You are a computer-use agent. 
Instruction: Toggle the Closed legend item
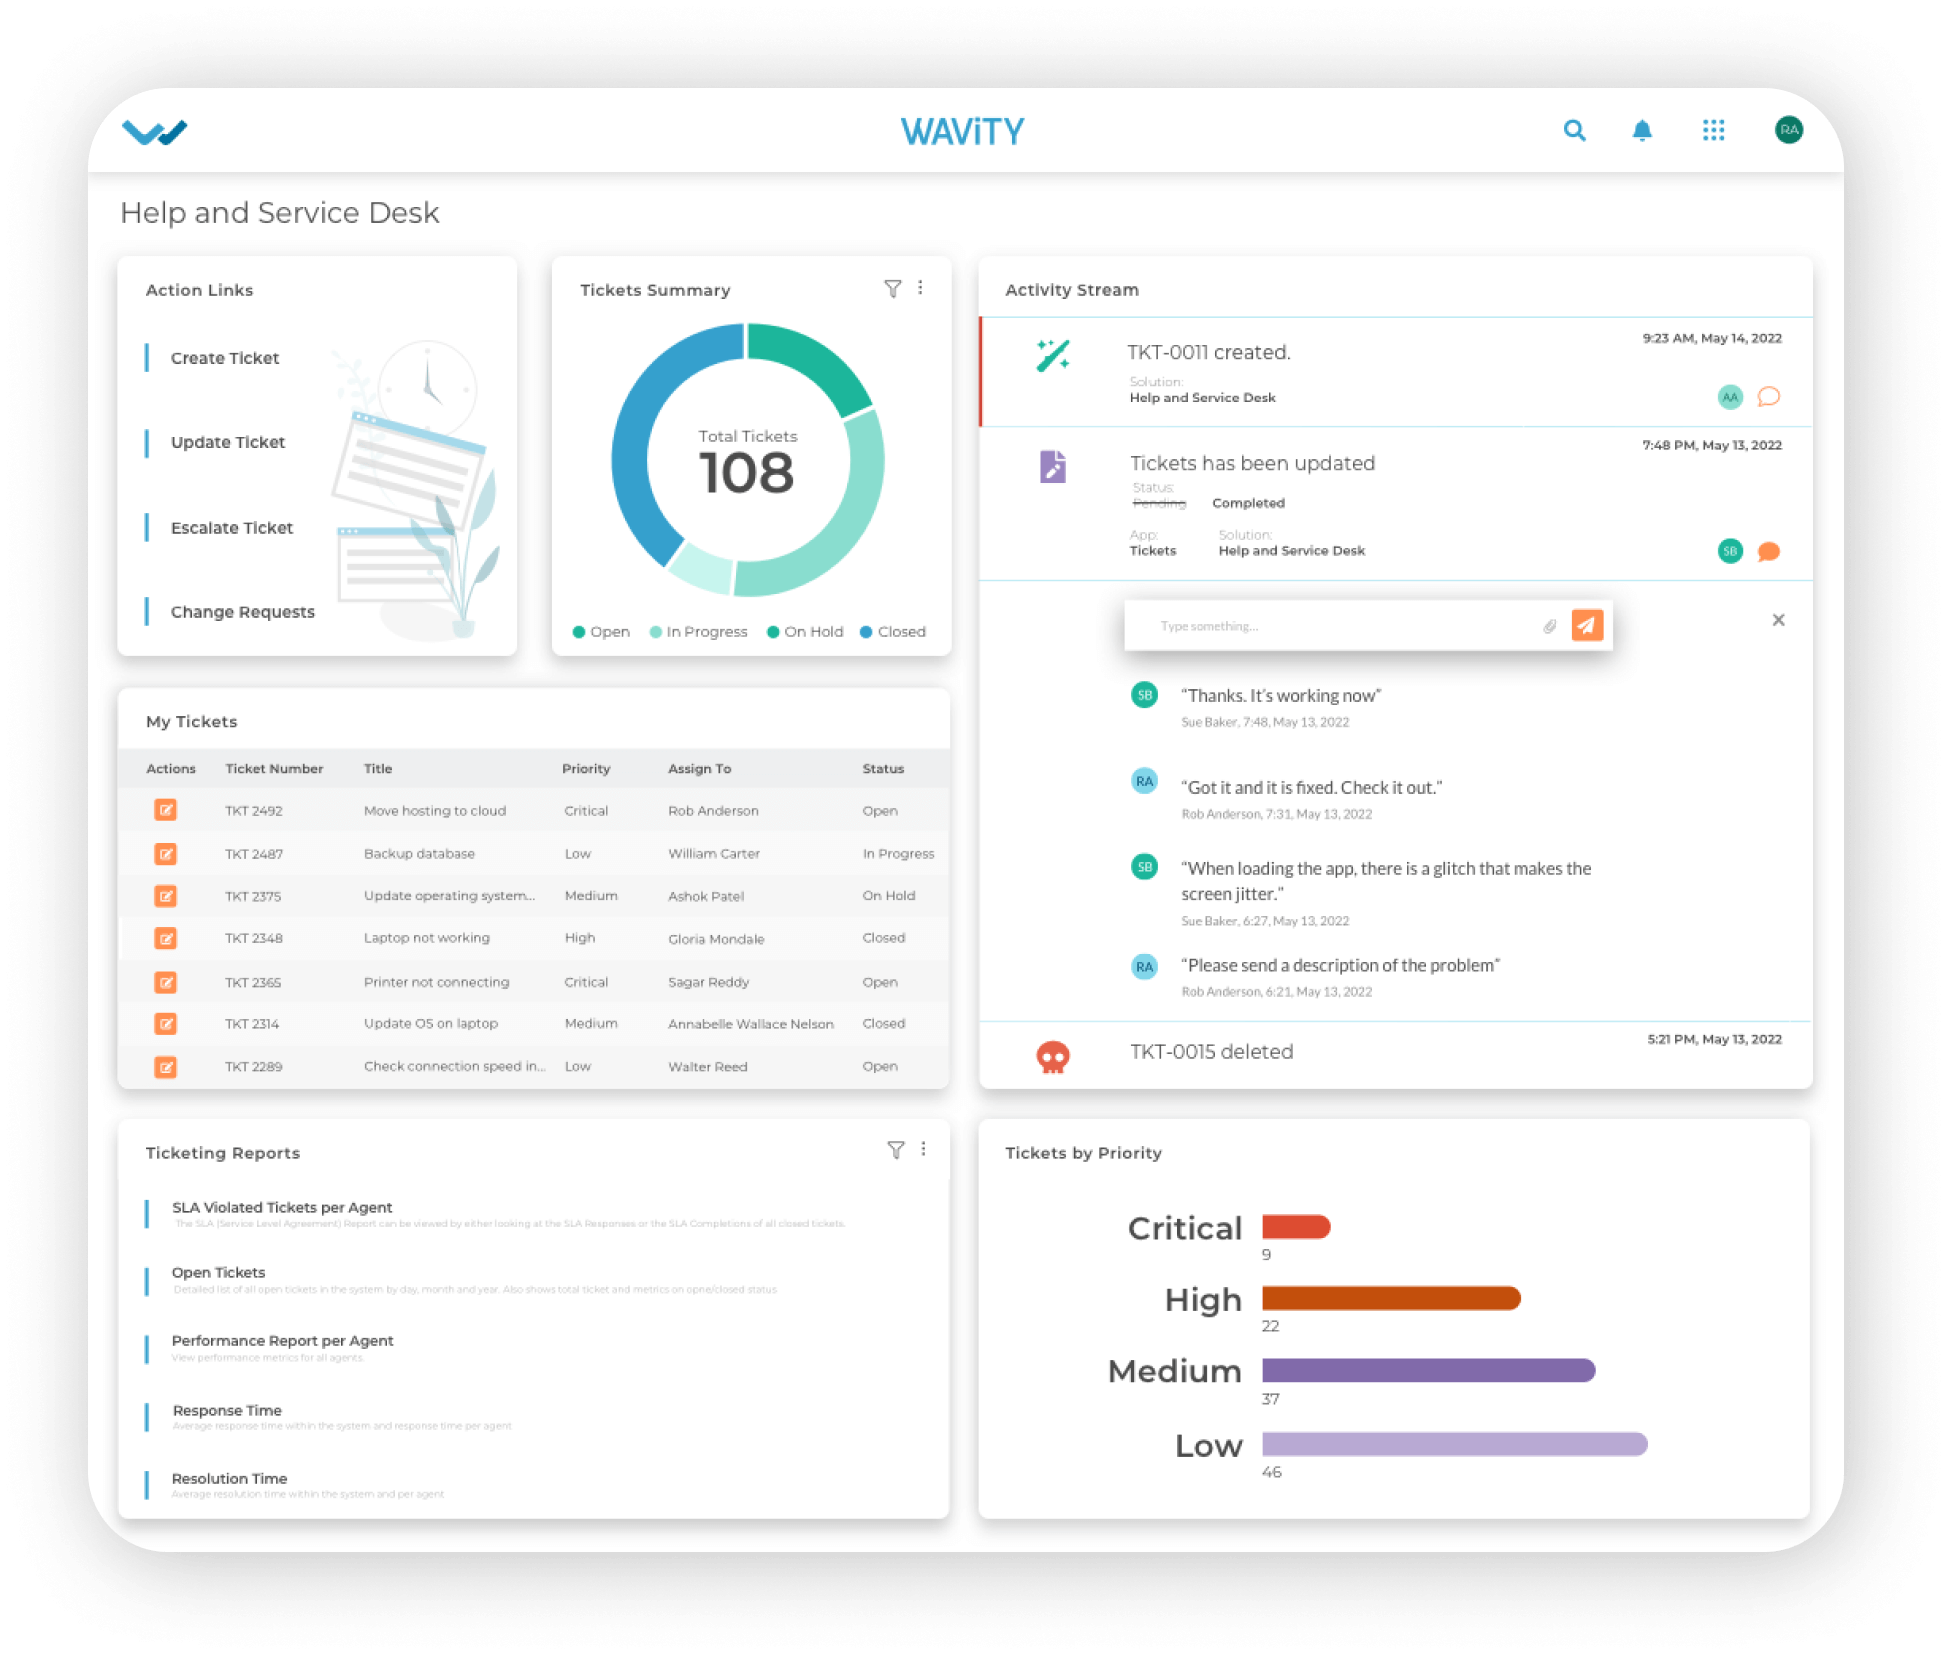pos(893,631)
